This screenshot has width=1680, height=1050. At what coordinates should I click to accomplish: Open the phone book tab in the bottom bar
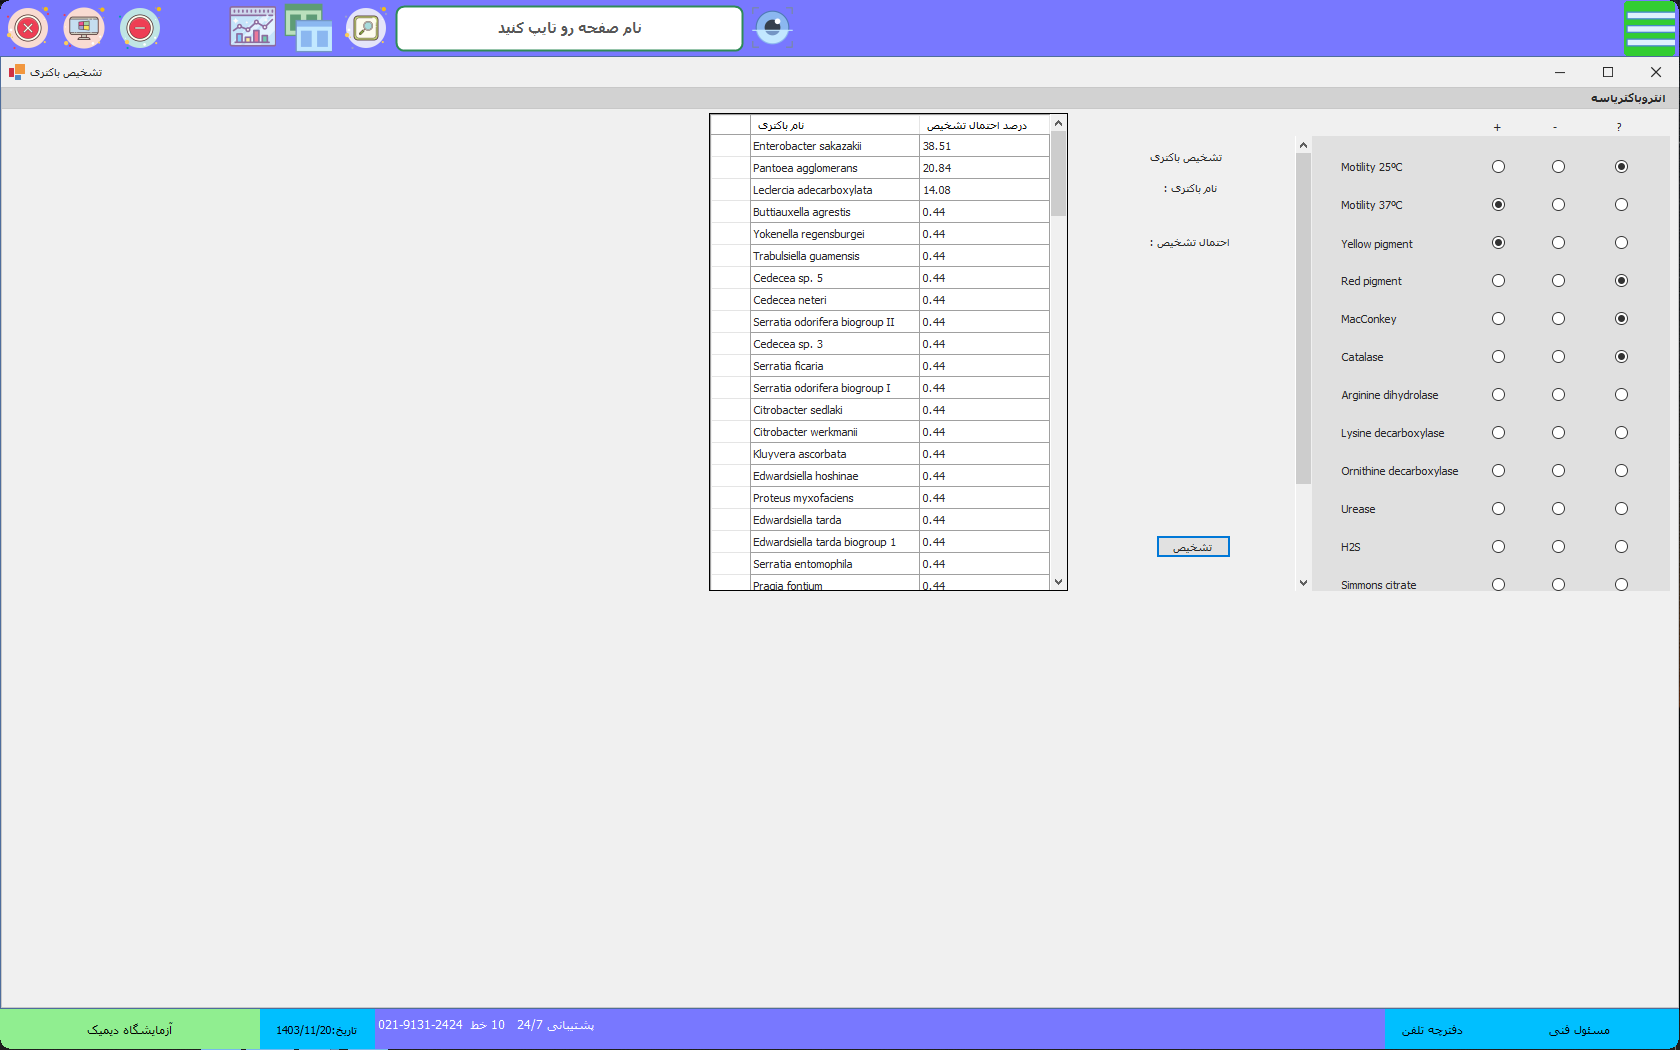(1432, 1030)
